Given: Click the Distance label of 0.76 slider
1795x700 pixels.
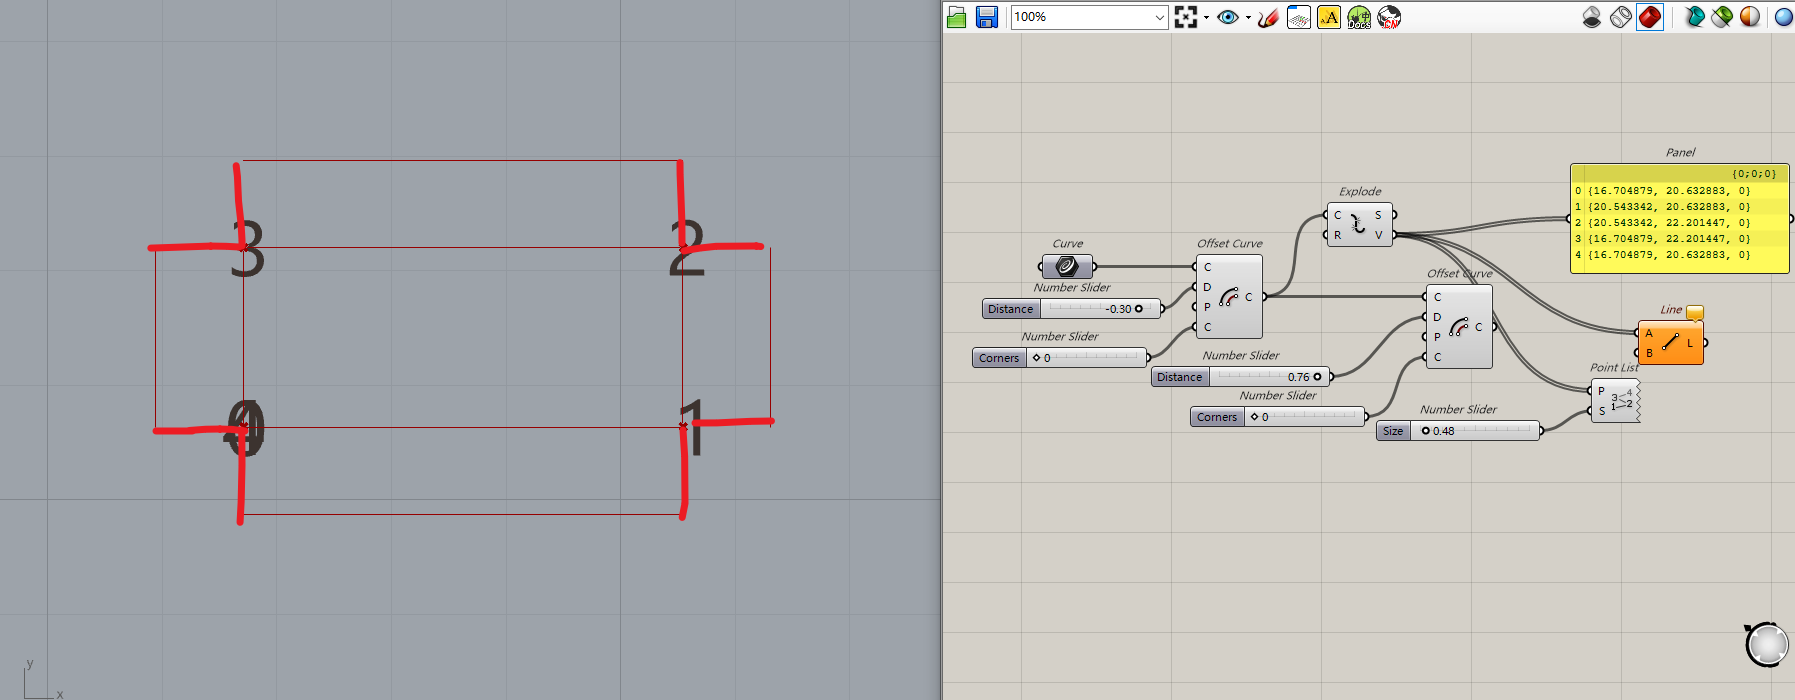Looking at the screenshot, I should click(x=1180, y=377).
